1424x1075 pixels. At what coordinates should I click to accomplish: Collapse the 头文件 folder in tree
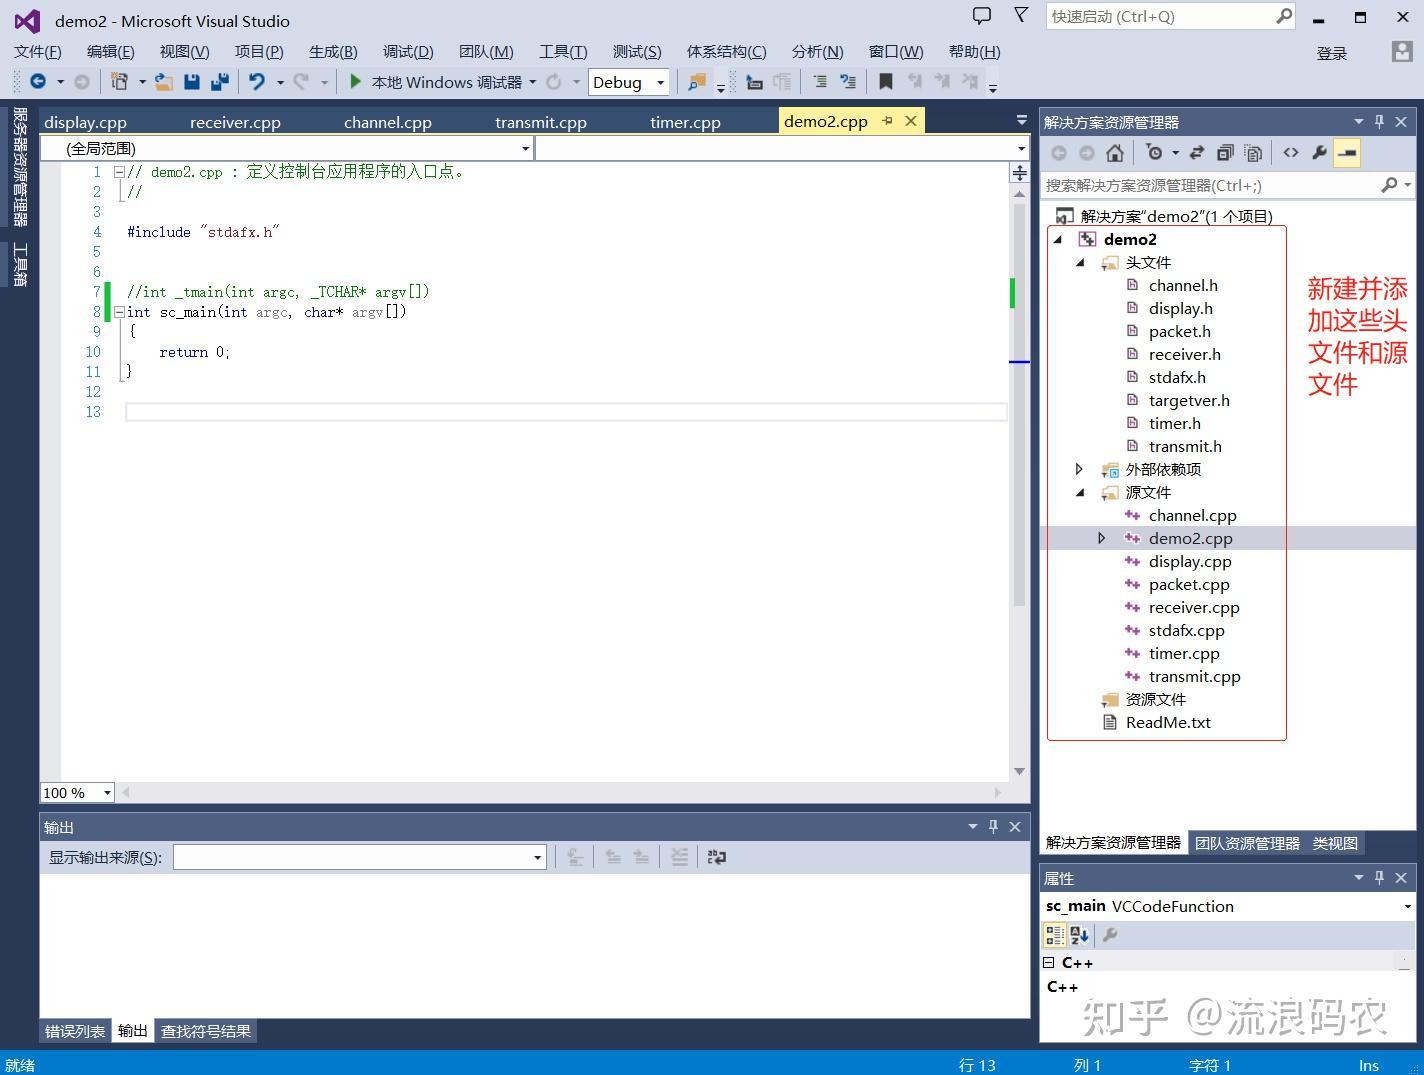pos(1080,263)
